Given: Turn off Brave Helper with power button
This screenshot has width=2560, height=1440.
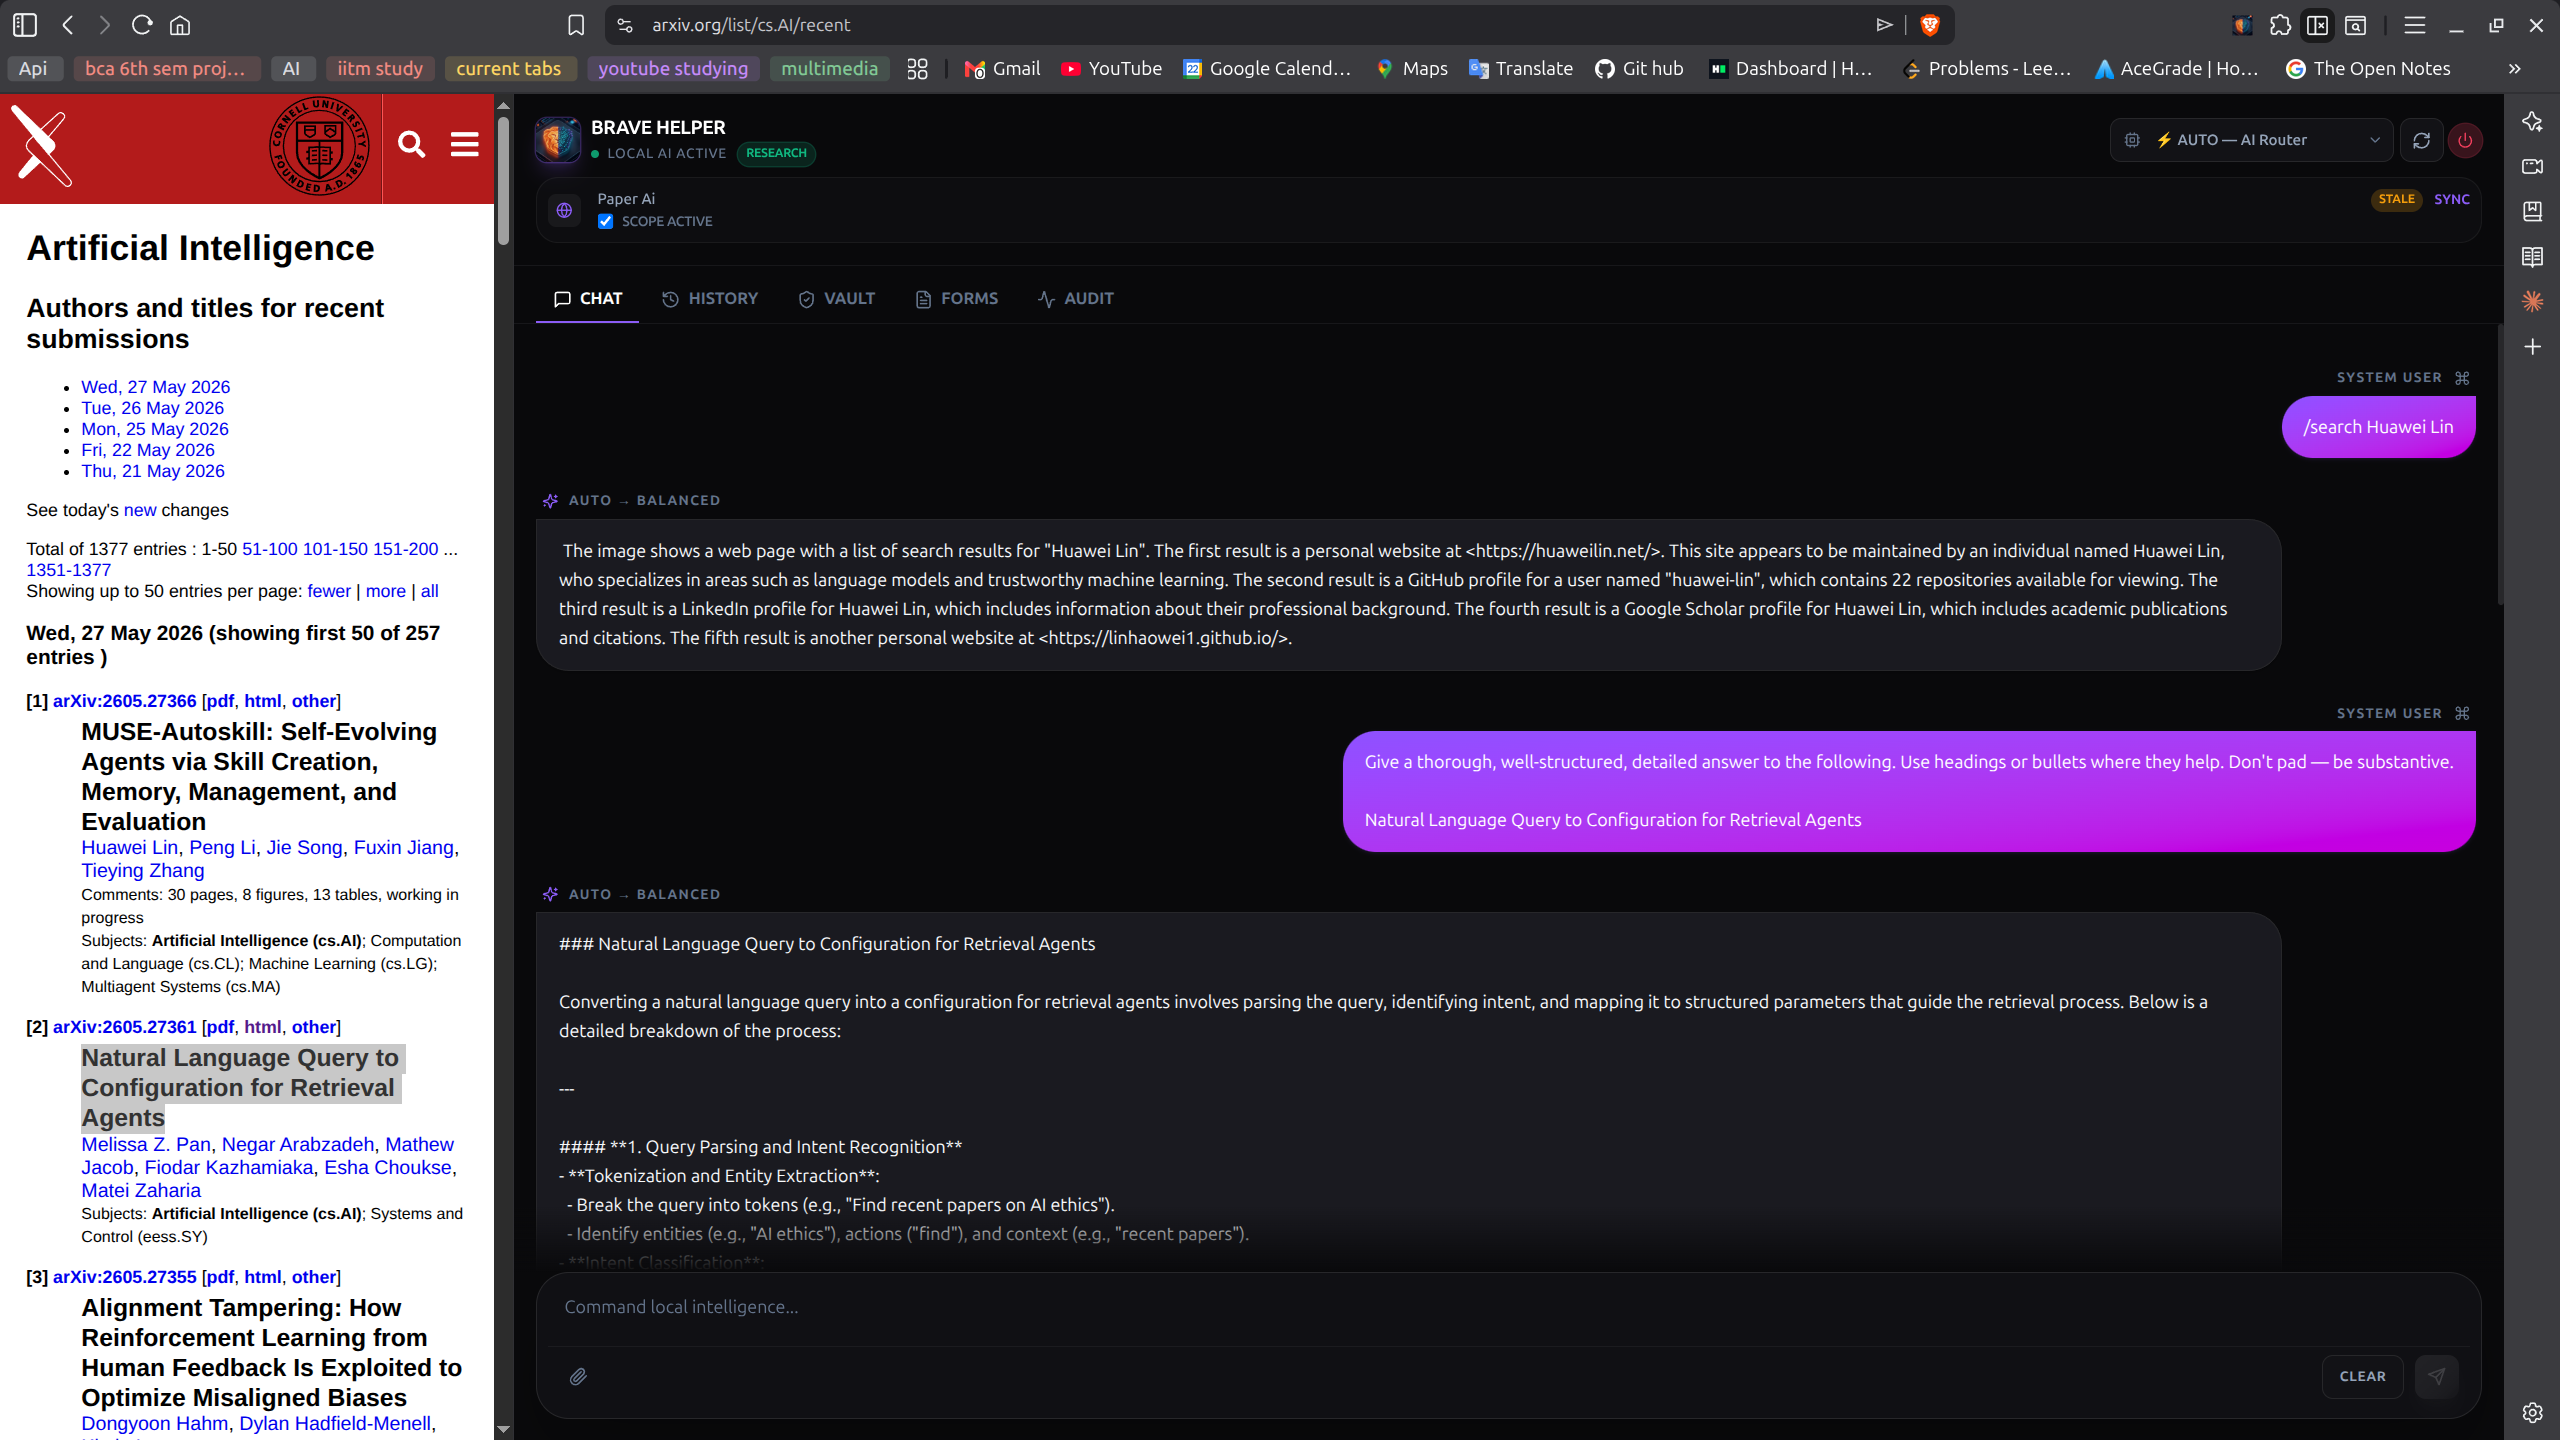Looking at the screenshot, I should click(x=2465, y=140).
